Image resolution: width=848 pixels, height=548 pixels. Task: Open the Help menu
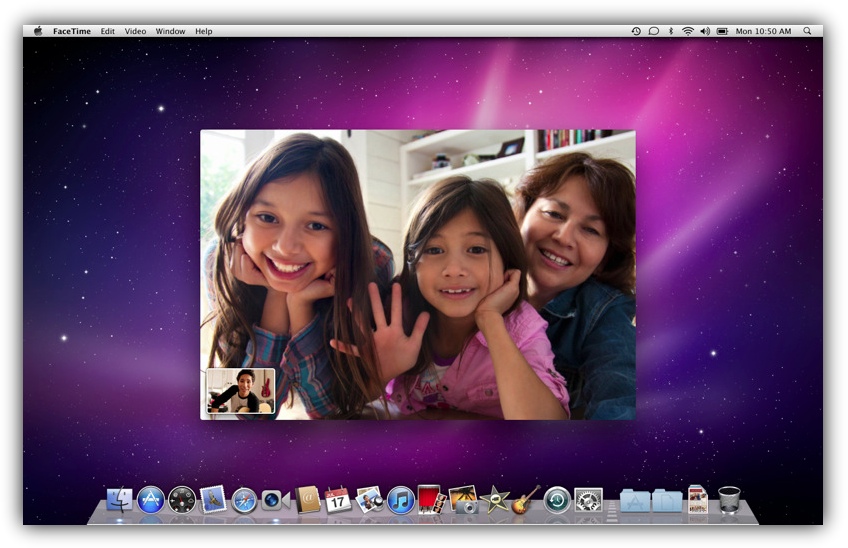point(203,31)
